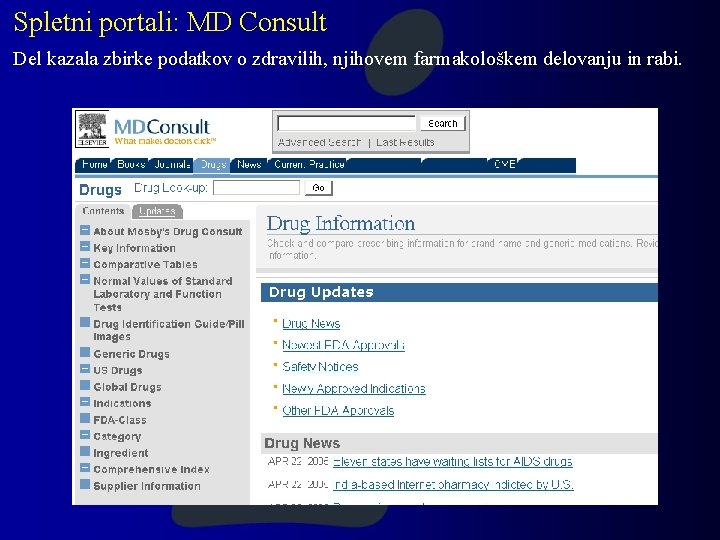Open Indications entry
Viewport: 720px width, 540px height.
[x=122, y=404]
